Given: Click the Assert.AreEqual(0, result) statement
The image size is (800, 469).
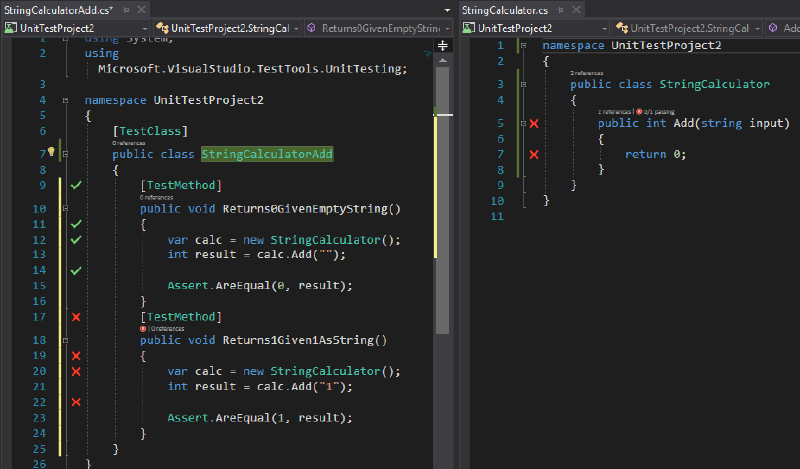Looking at the screenshot, I should tap(260, 286).
